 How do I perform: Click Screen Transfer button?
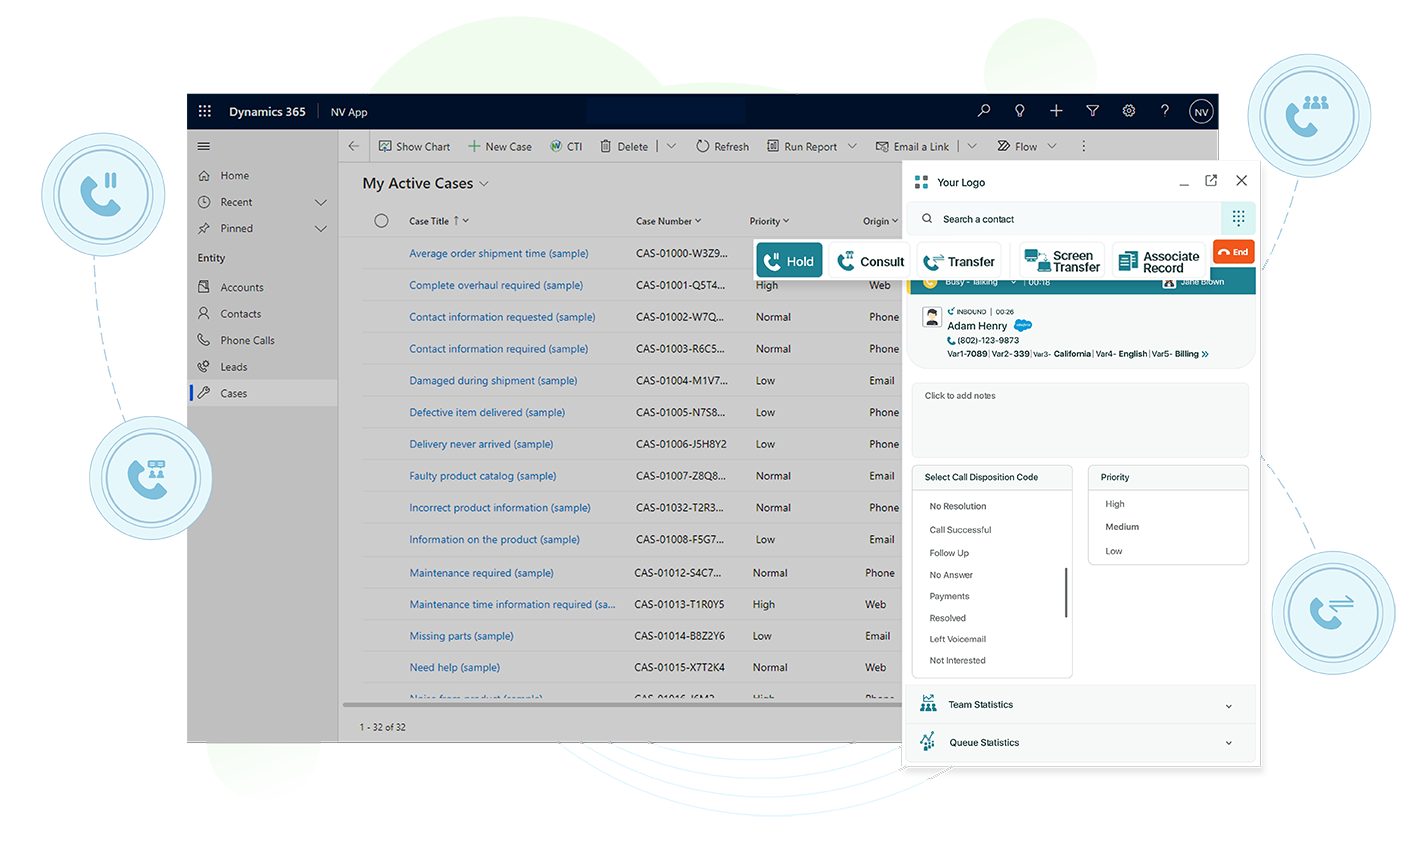(x=1062, y=261)
